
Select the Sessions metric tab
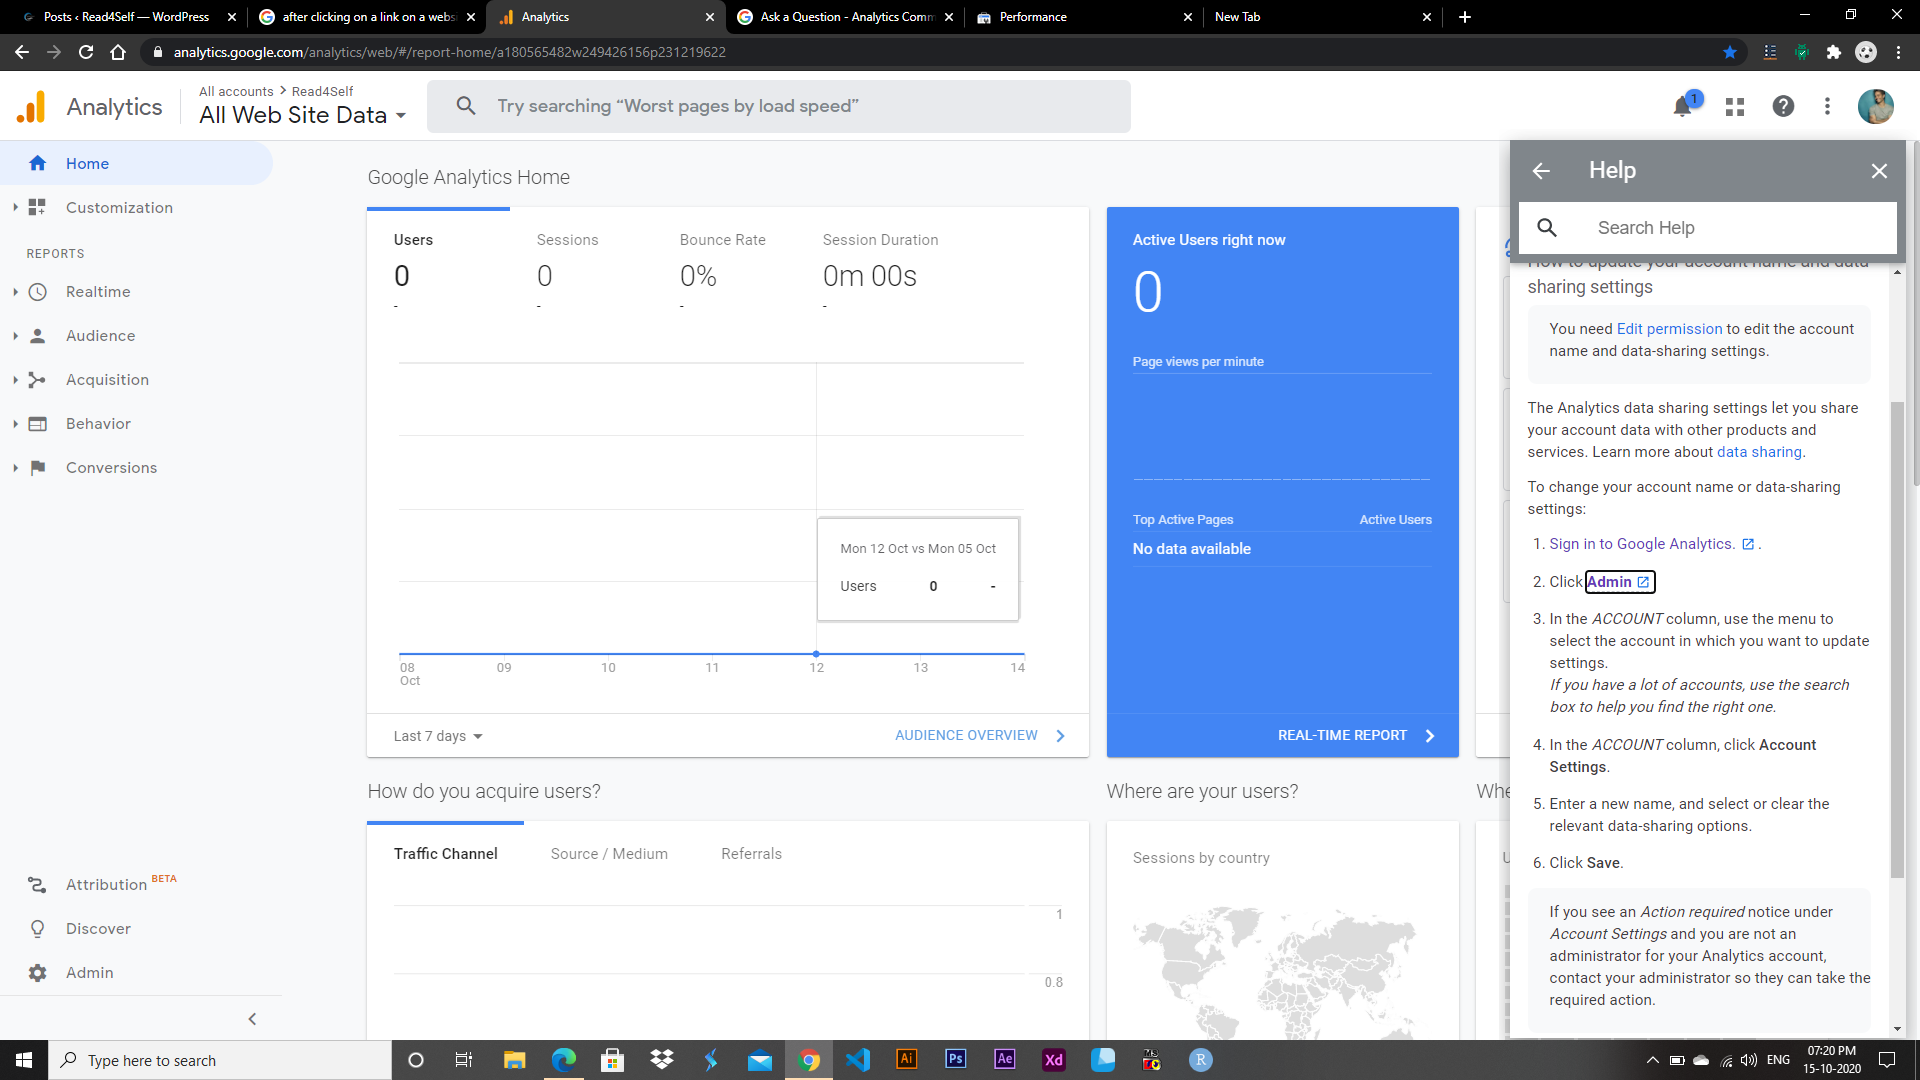(567, 240)
